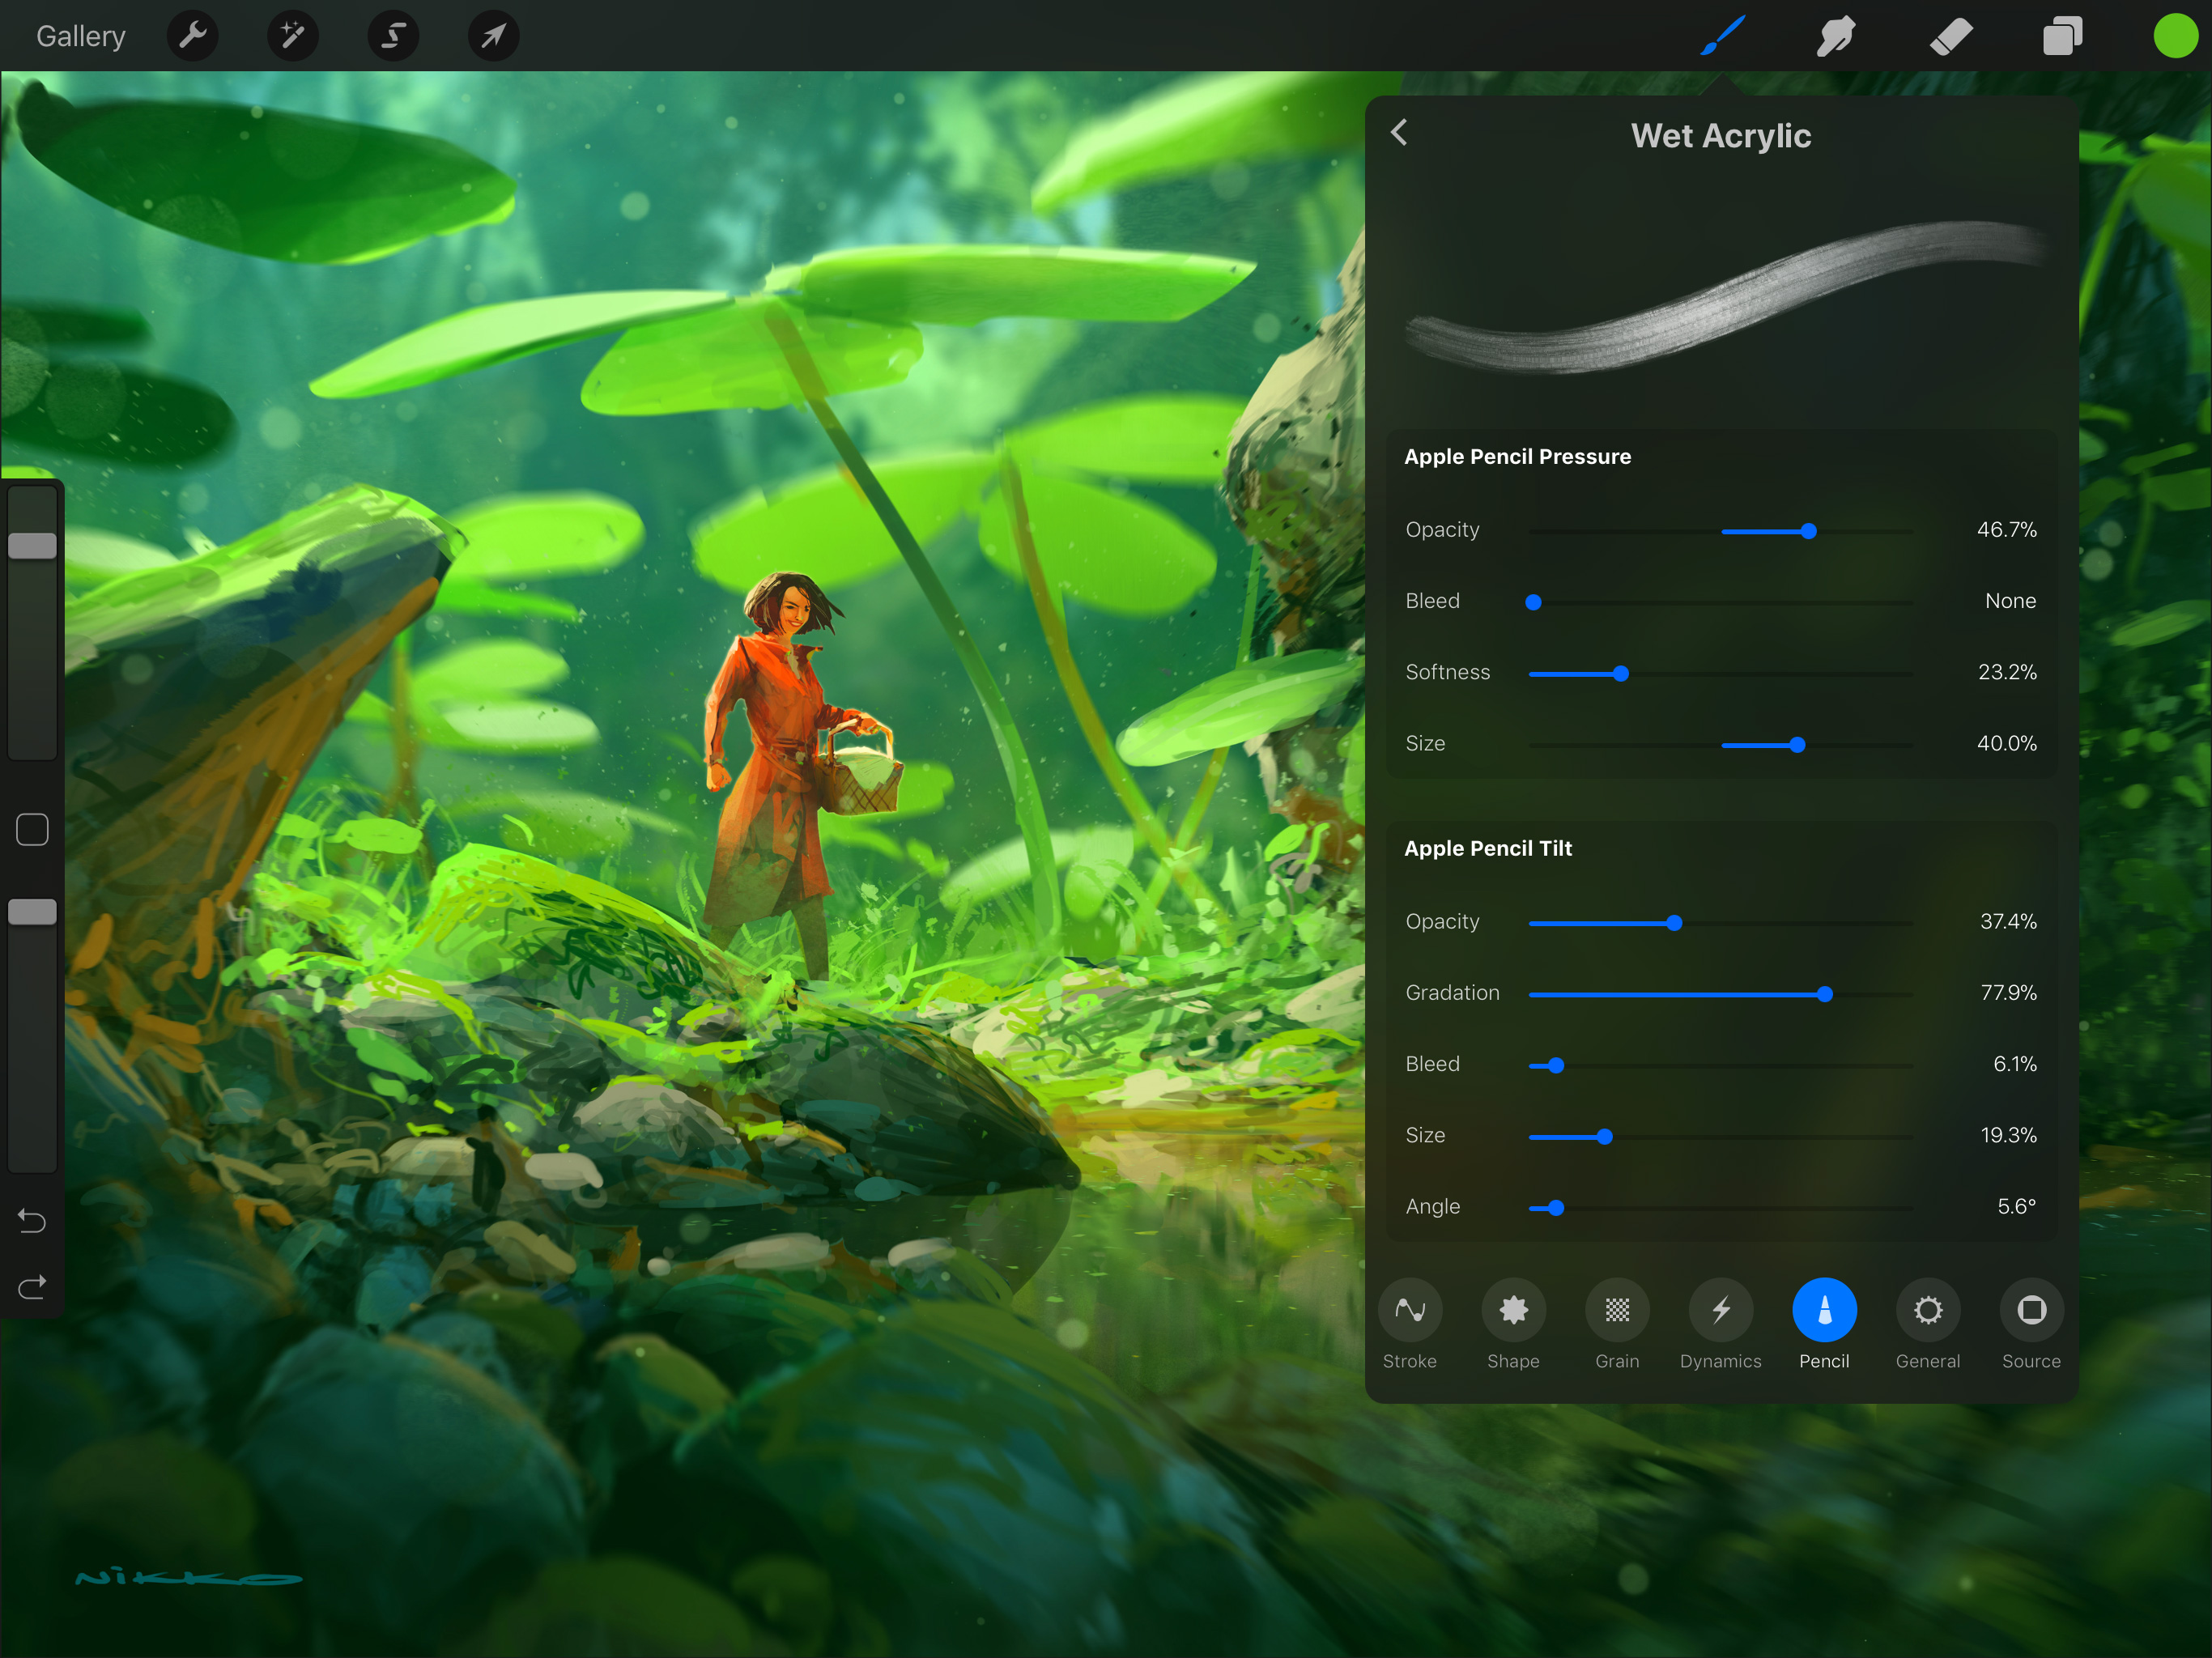The height and width of the screenshot is (1658, 2212).
Task: Return to the Gallery
Action: point(80,35)
